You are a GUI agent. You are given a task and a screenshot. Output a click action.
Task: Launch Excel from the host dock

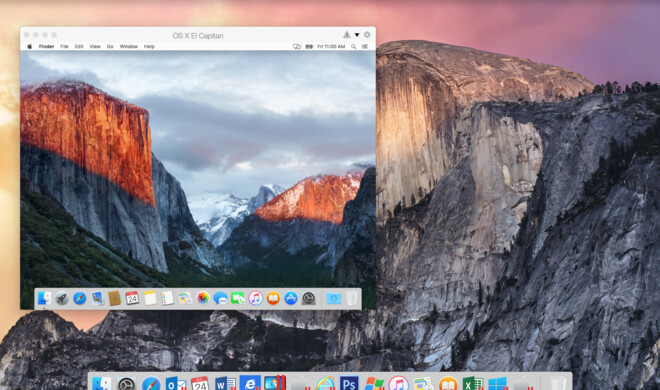tap(472, 384)
